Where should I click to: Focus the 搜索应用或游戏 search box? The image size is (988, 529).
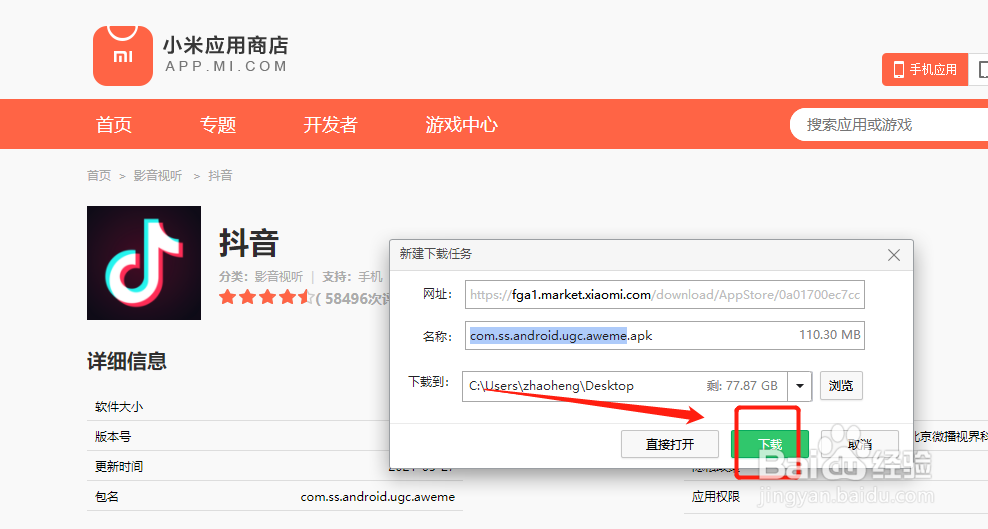click(x=888, y=125)
